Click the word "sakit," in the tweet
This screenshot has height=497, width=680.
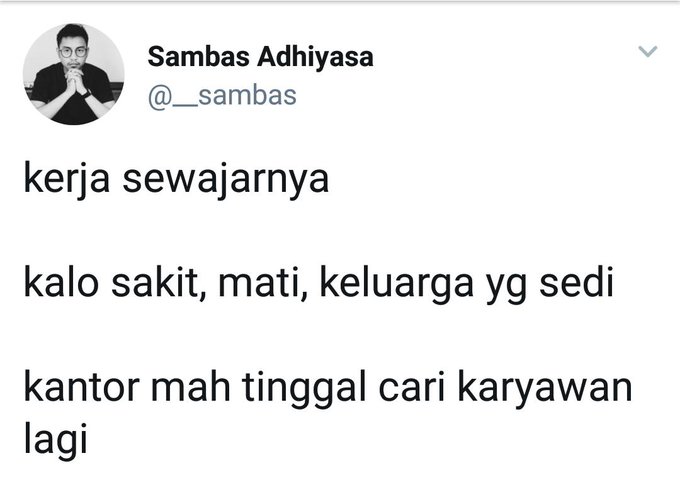[x=159, y=284]
